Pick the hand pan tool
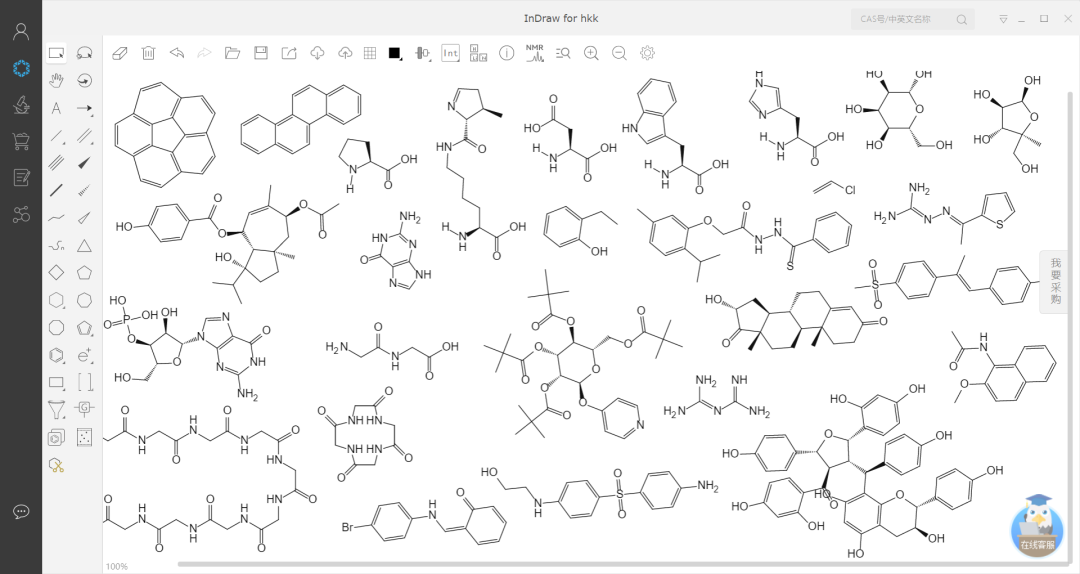 pyautogui.click(x=57, y=81)
